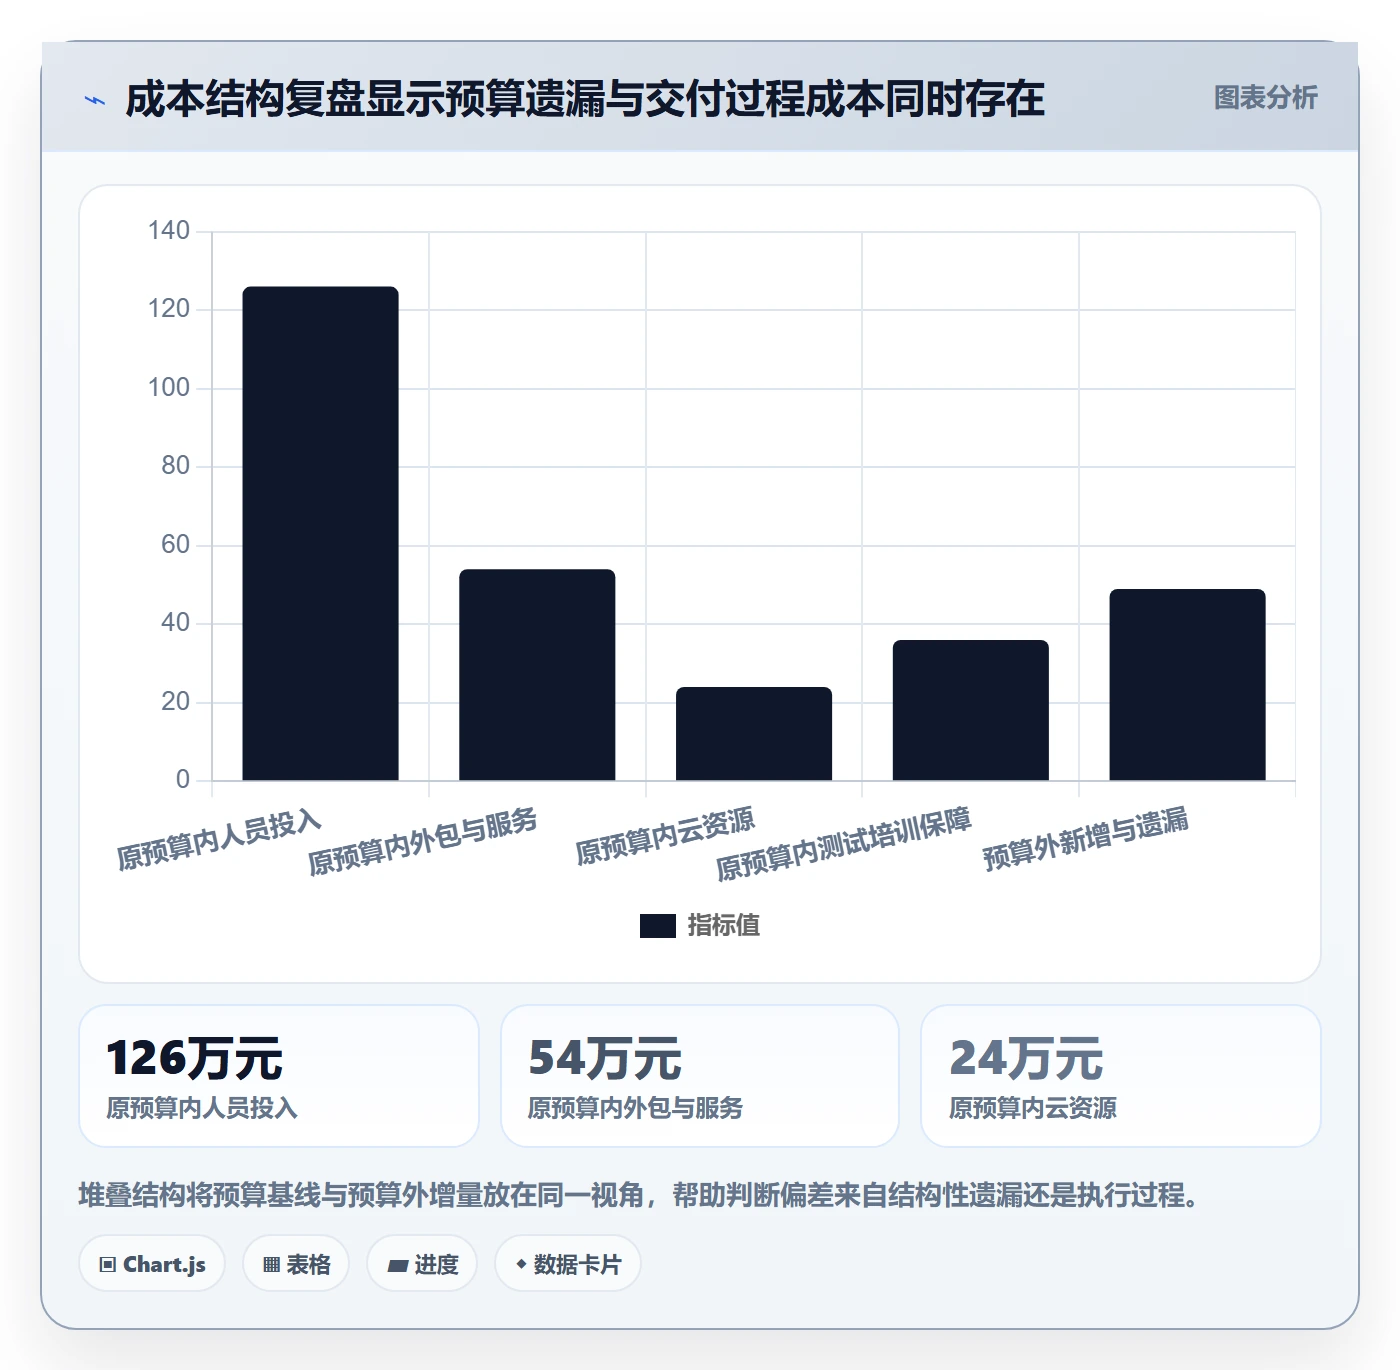Click the diamond icon in 数据卡片 chip
This screenshot has height=1370, width=1400.
click(x=521, y=1264)
